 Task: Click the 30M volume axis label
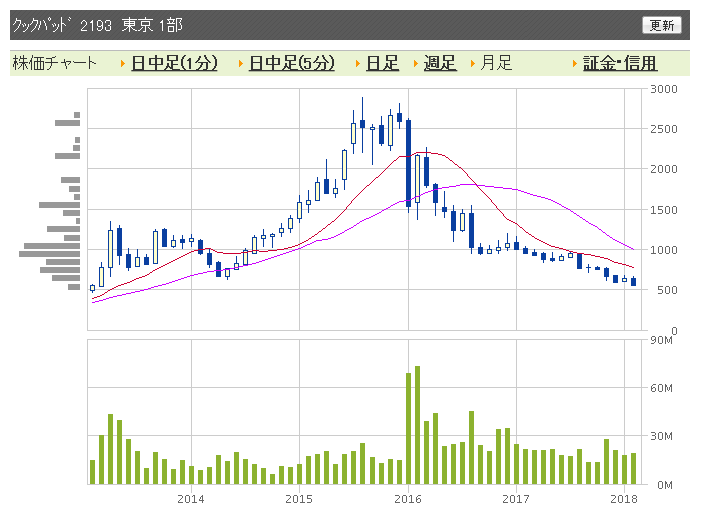click(662, 436)
